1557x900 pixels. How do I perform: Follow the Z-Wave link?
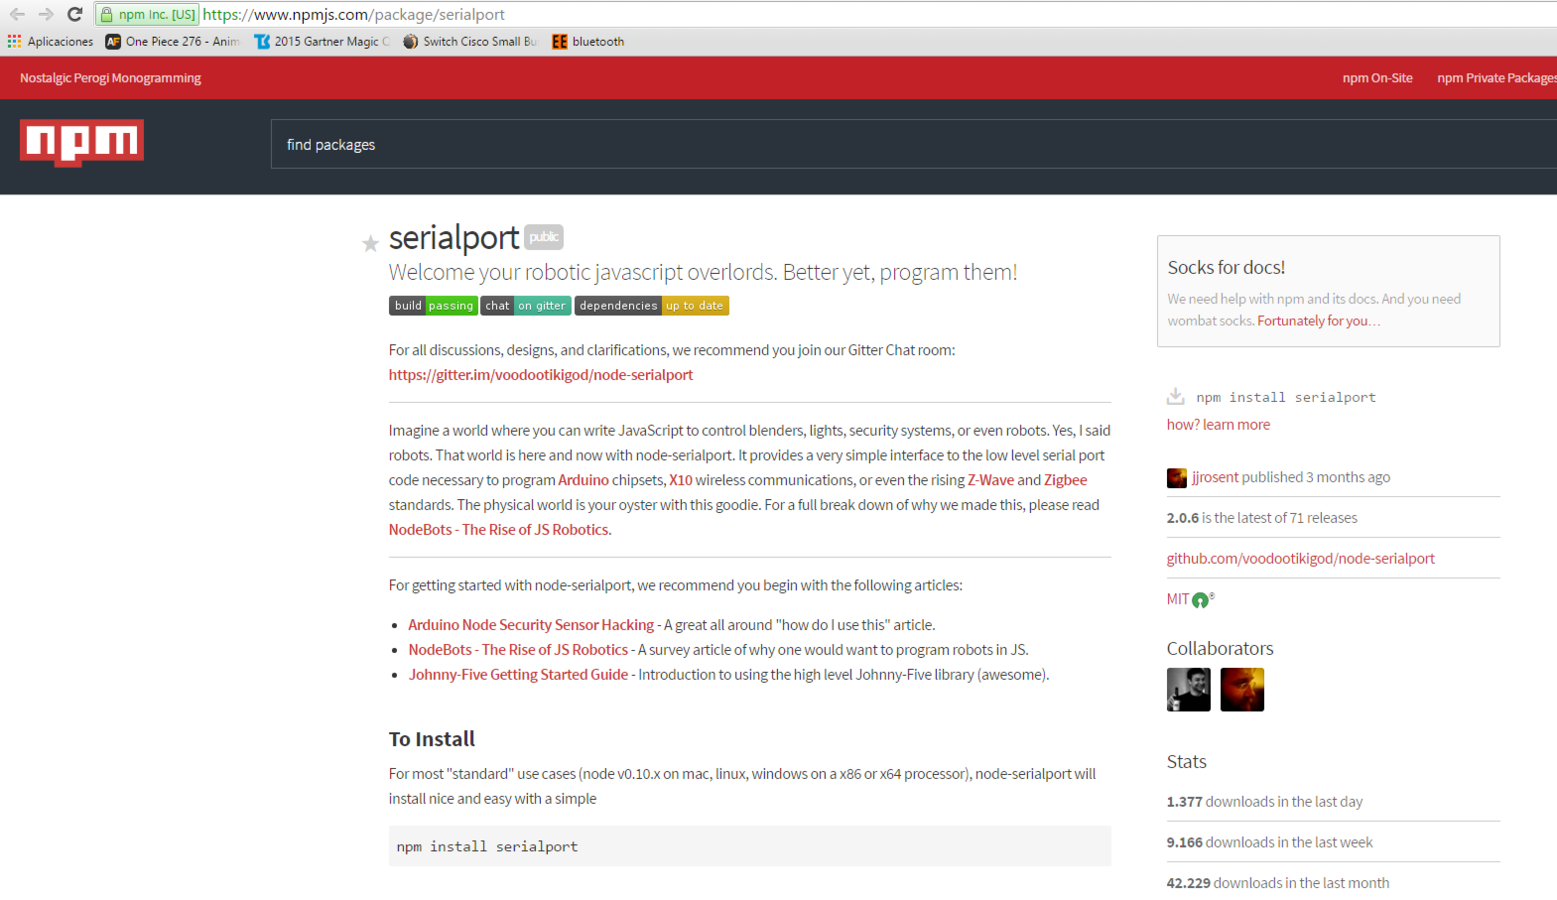point(990,480)
